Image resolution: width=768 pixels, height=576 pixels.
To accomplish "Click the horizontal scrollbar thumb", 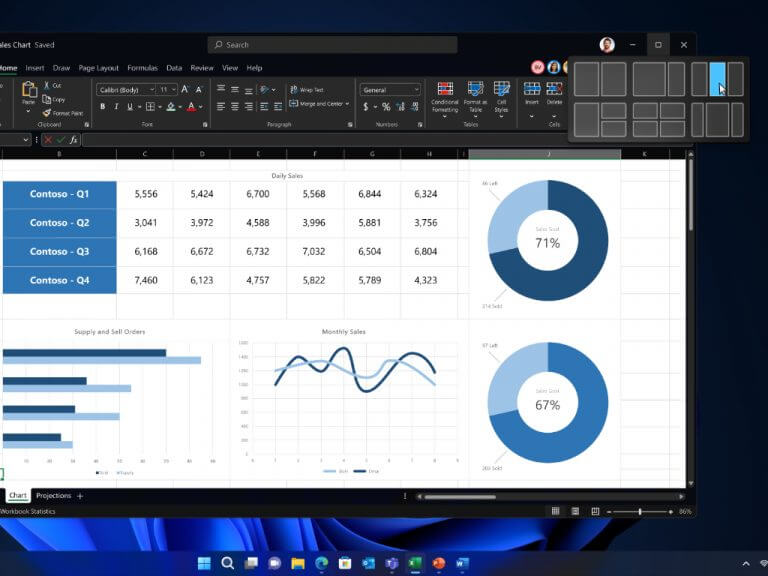I will point(460,497).
